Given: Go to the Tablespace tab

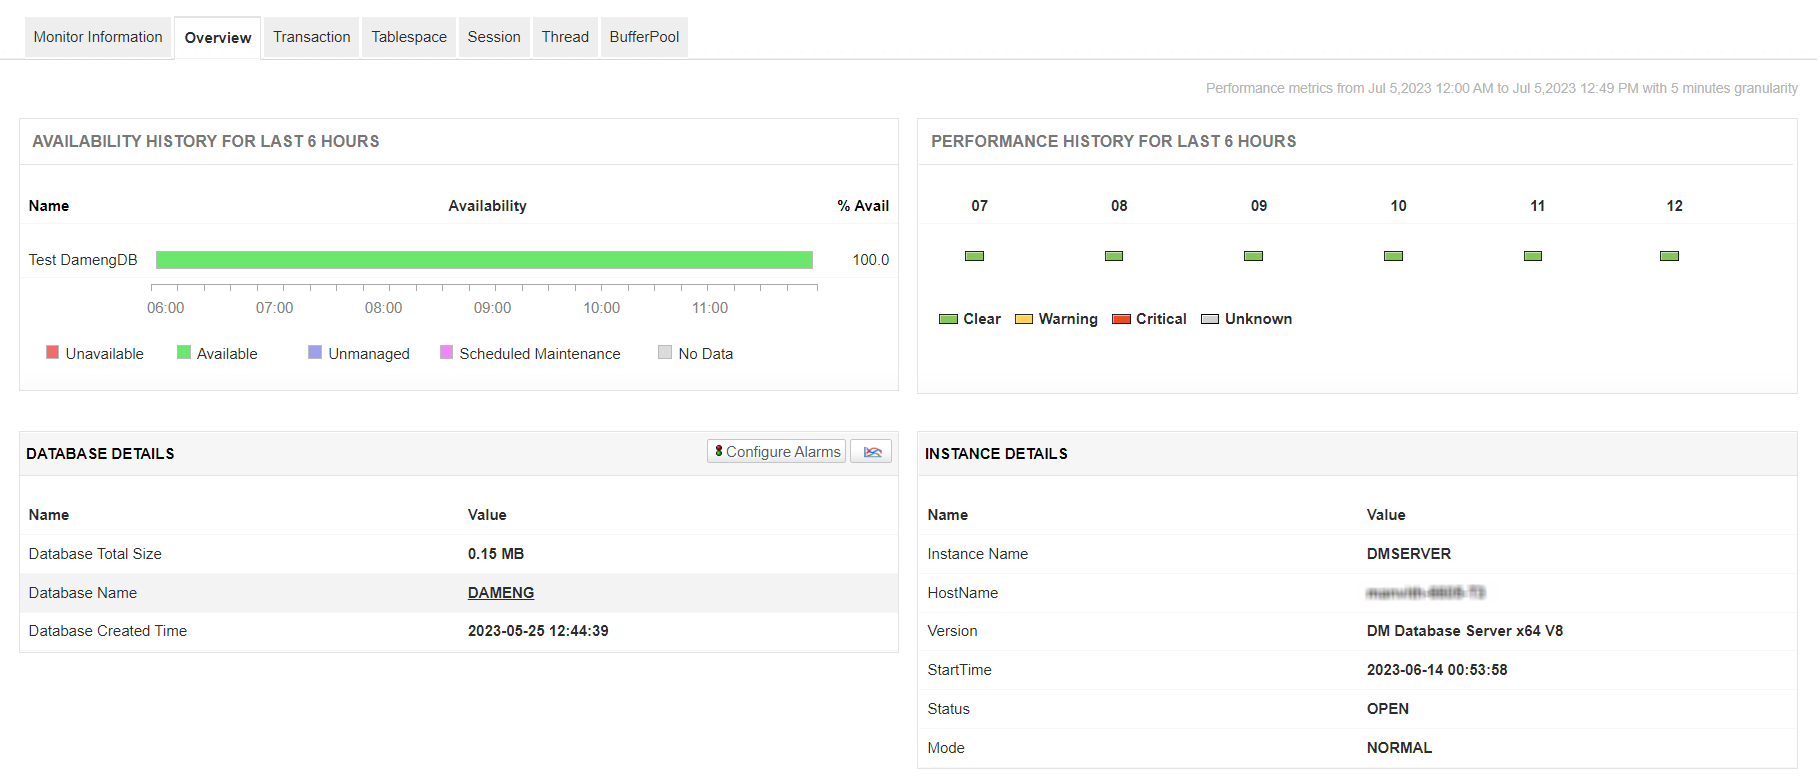Looking at the screenshot, I should [x=409, y=37].
